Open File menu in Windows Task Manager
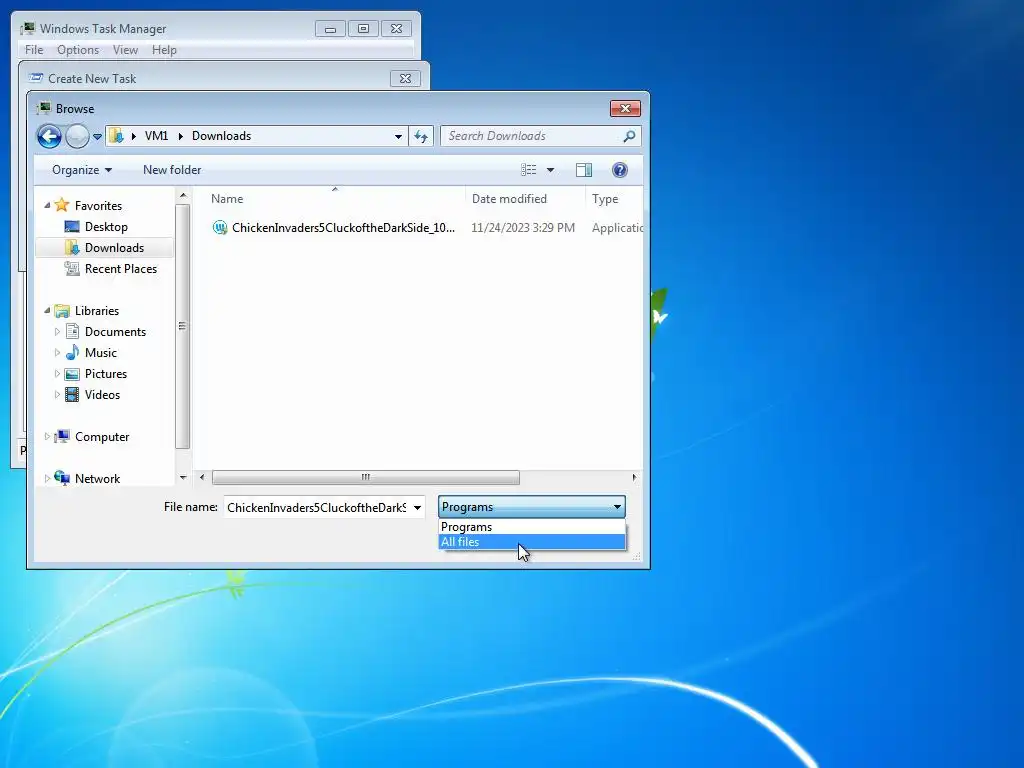The width and height of the screenshot is (1024, 768). [34, 50]
